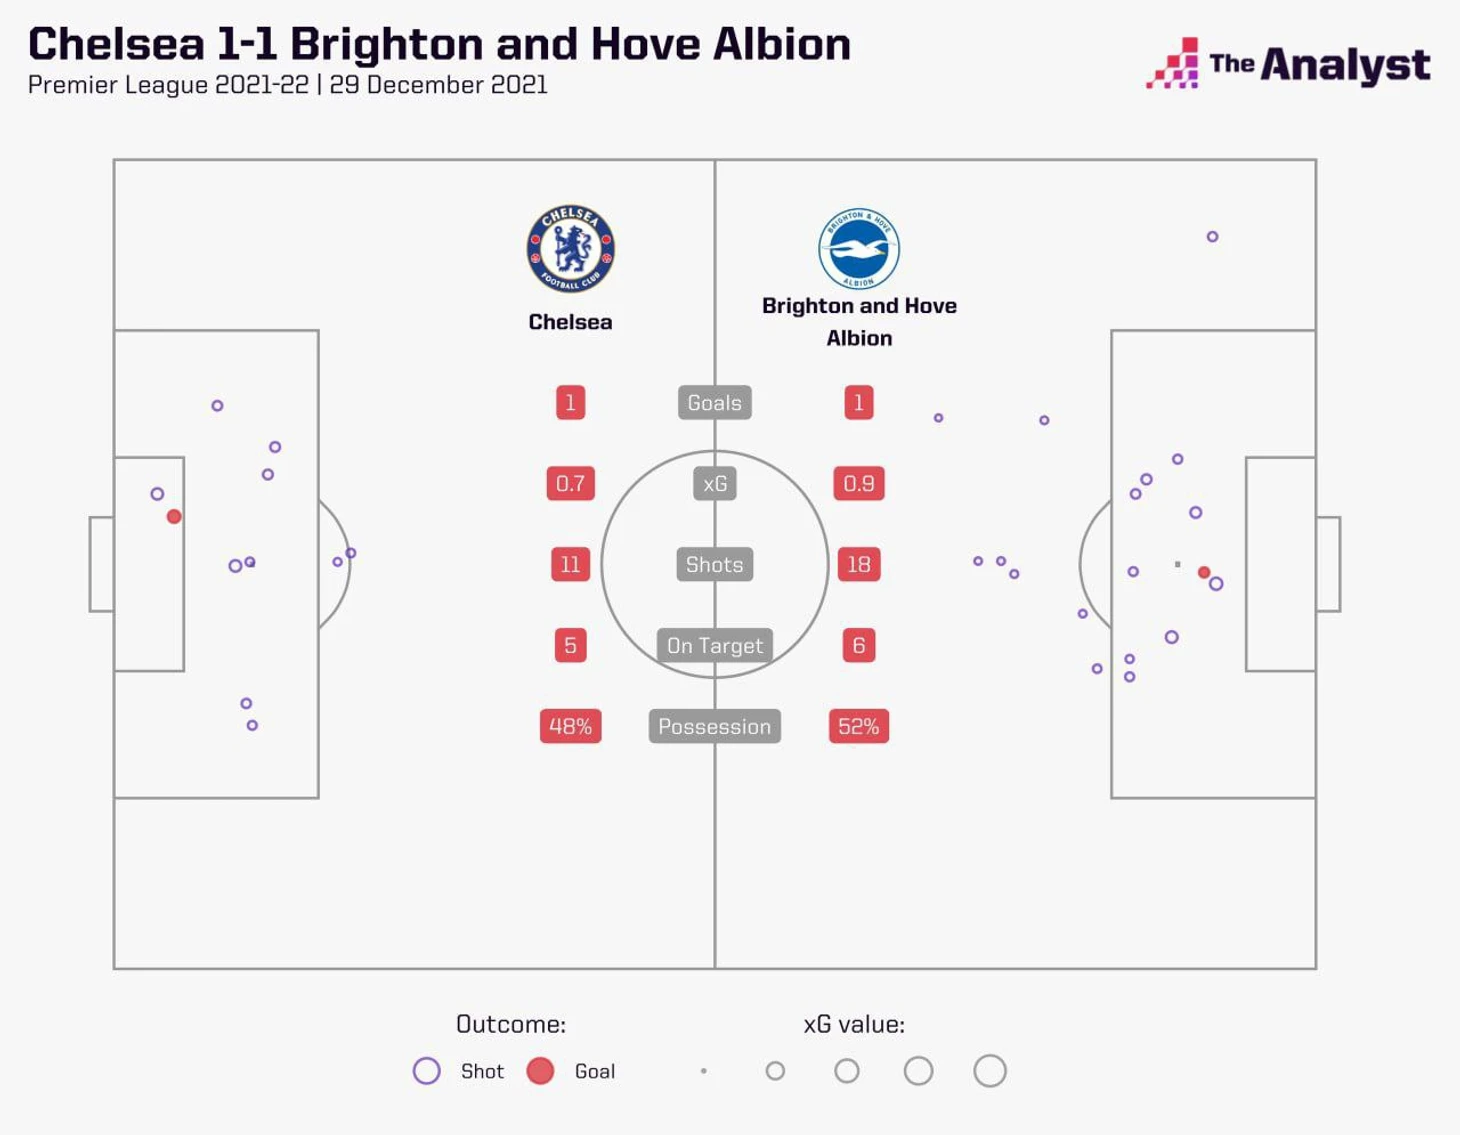The width and height of the screenshot is (1460, 1135).
Task: Click Brighton's 52% possession badge
Action: point(859,727)
